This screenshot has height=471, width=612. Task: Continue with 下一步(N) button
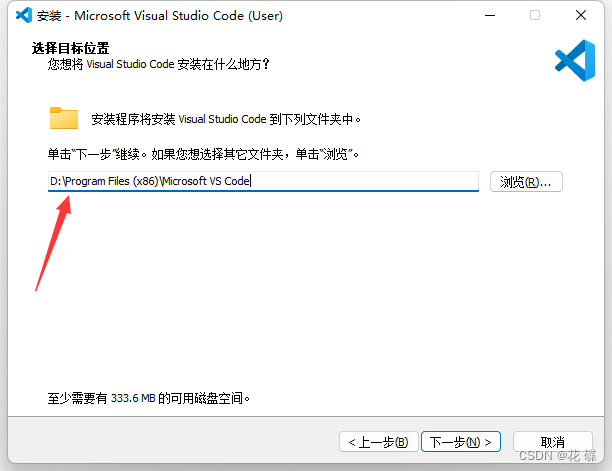(x=461, y=442)
